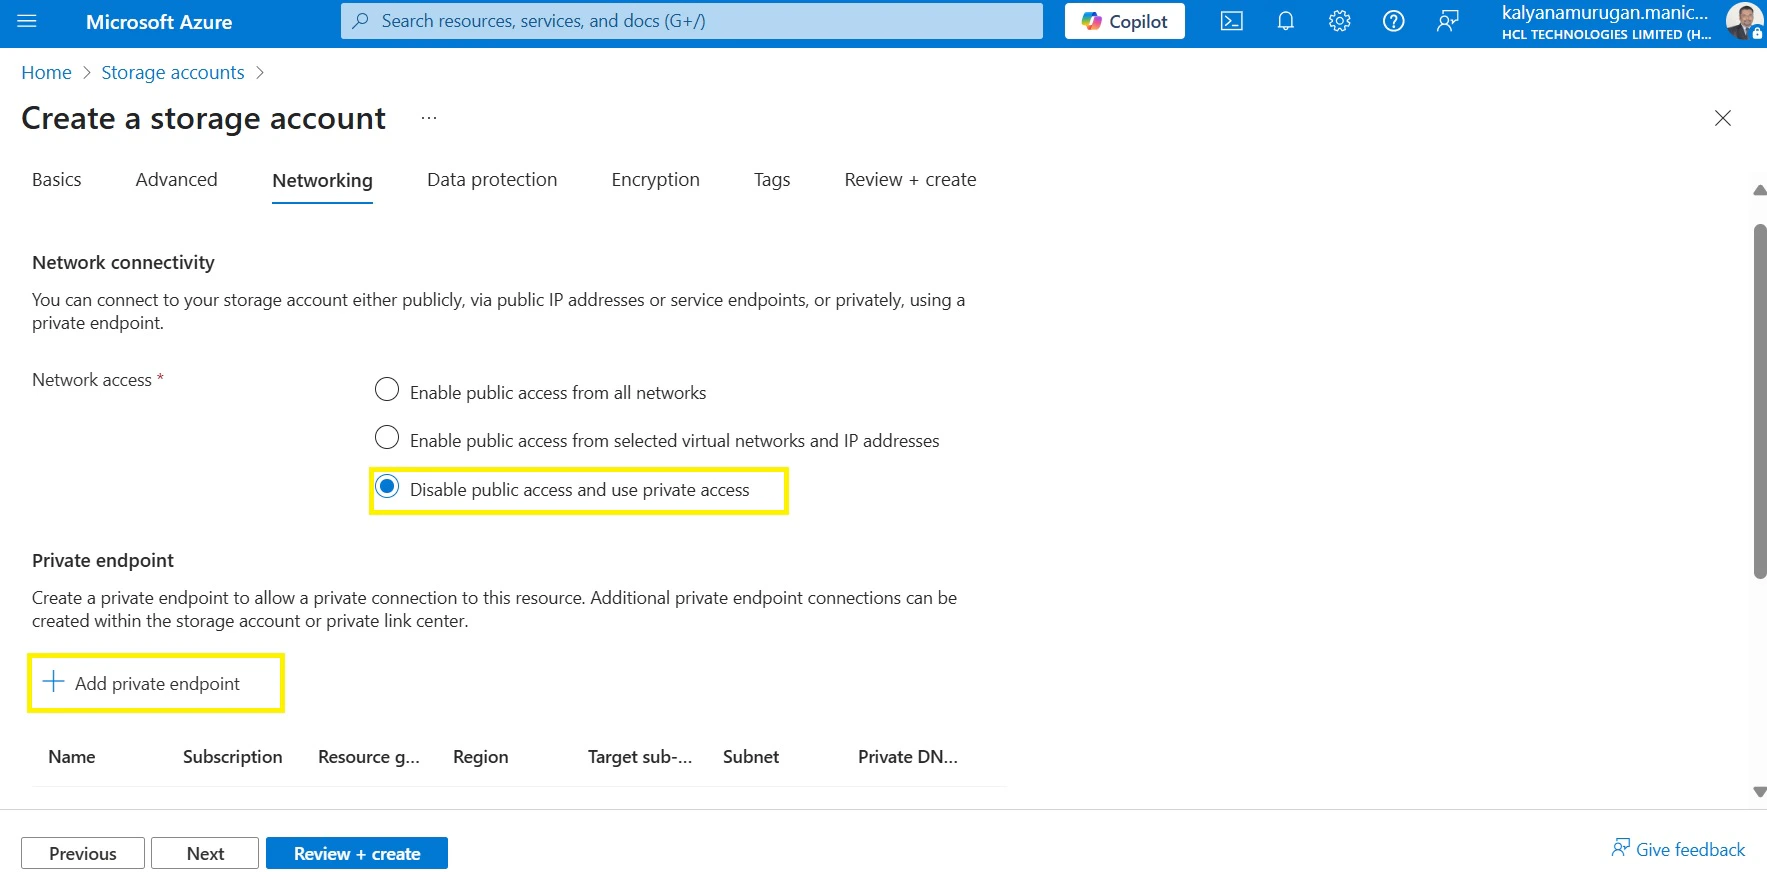The height and width of the screenshot is (872, 1767).
Task: Click the Microsoft Azure logo text
Action: point(159,21)
